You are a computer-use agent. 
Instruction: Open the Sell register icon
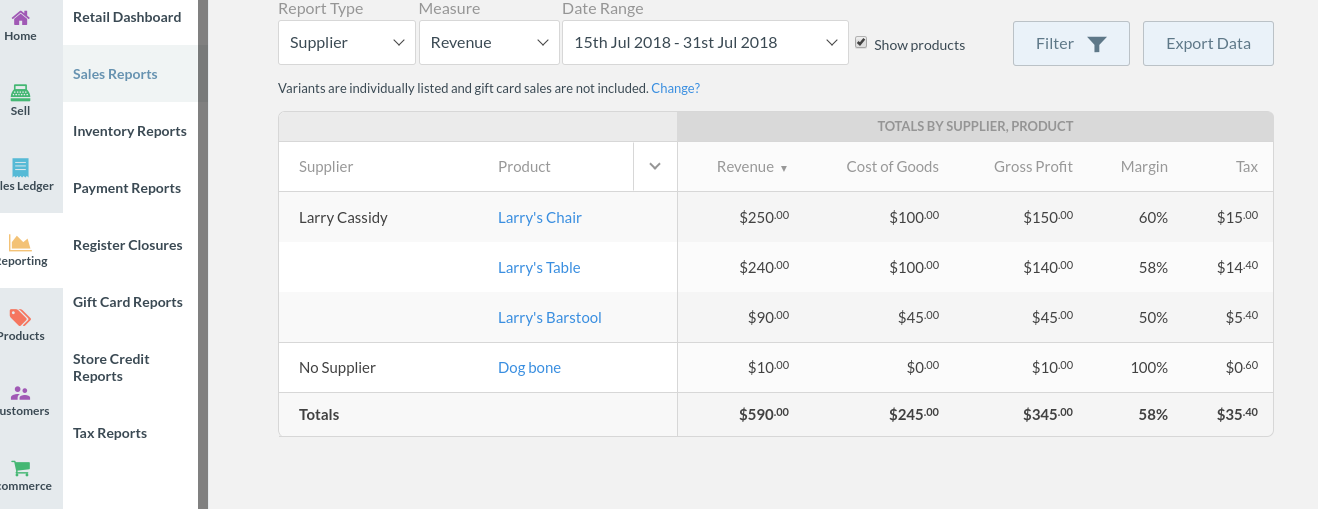click(20, 93)
